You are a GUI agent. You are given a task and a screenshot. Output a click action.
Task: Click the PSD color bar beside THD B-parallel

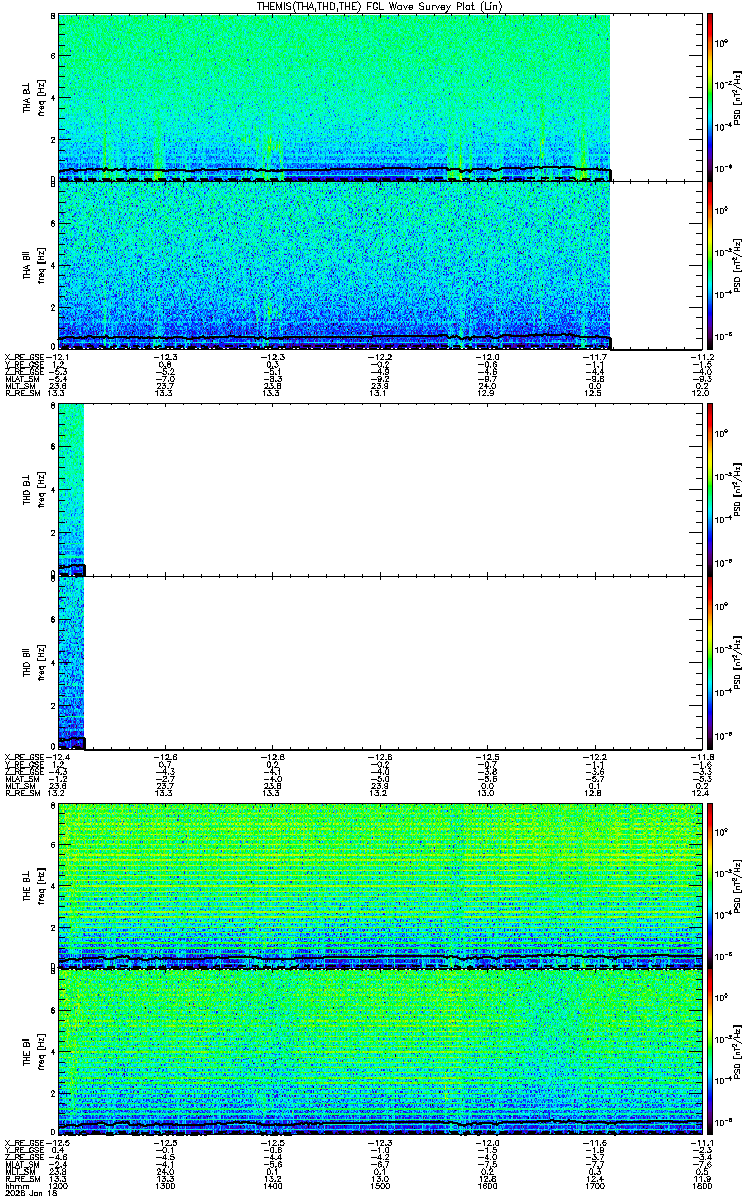(710, 662)
